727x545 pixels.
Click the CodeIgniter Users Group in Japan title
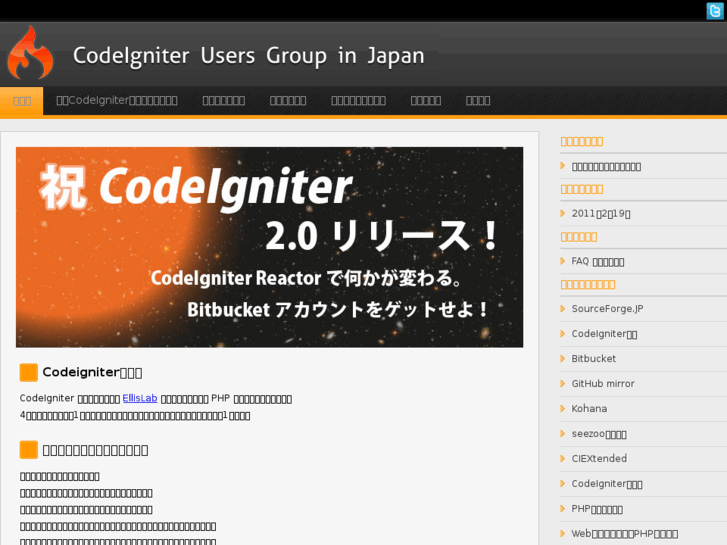pos(249,56)
